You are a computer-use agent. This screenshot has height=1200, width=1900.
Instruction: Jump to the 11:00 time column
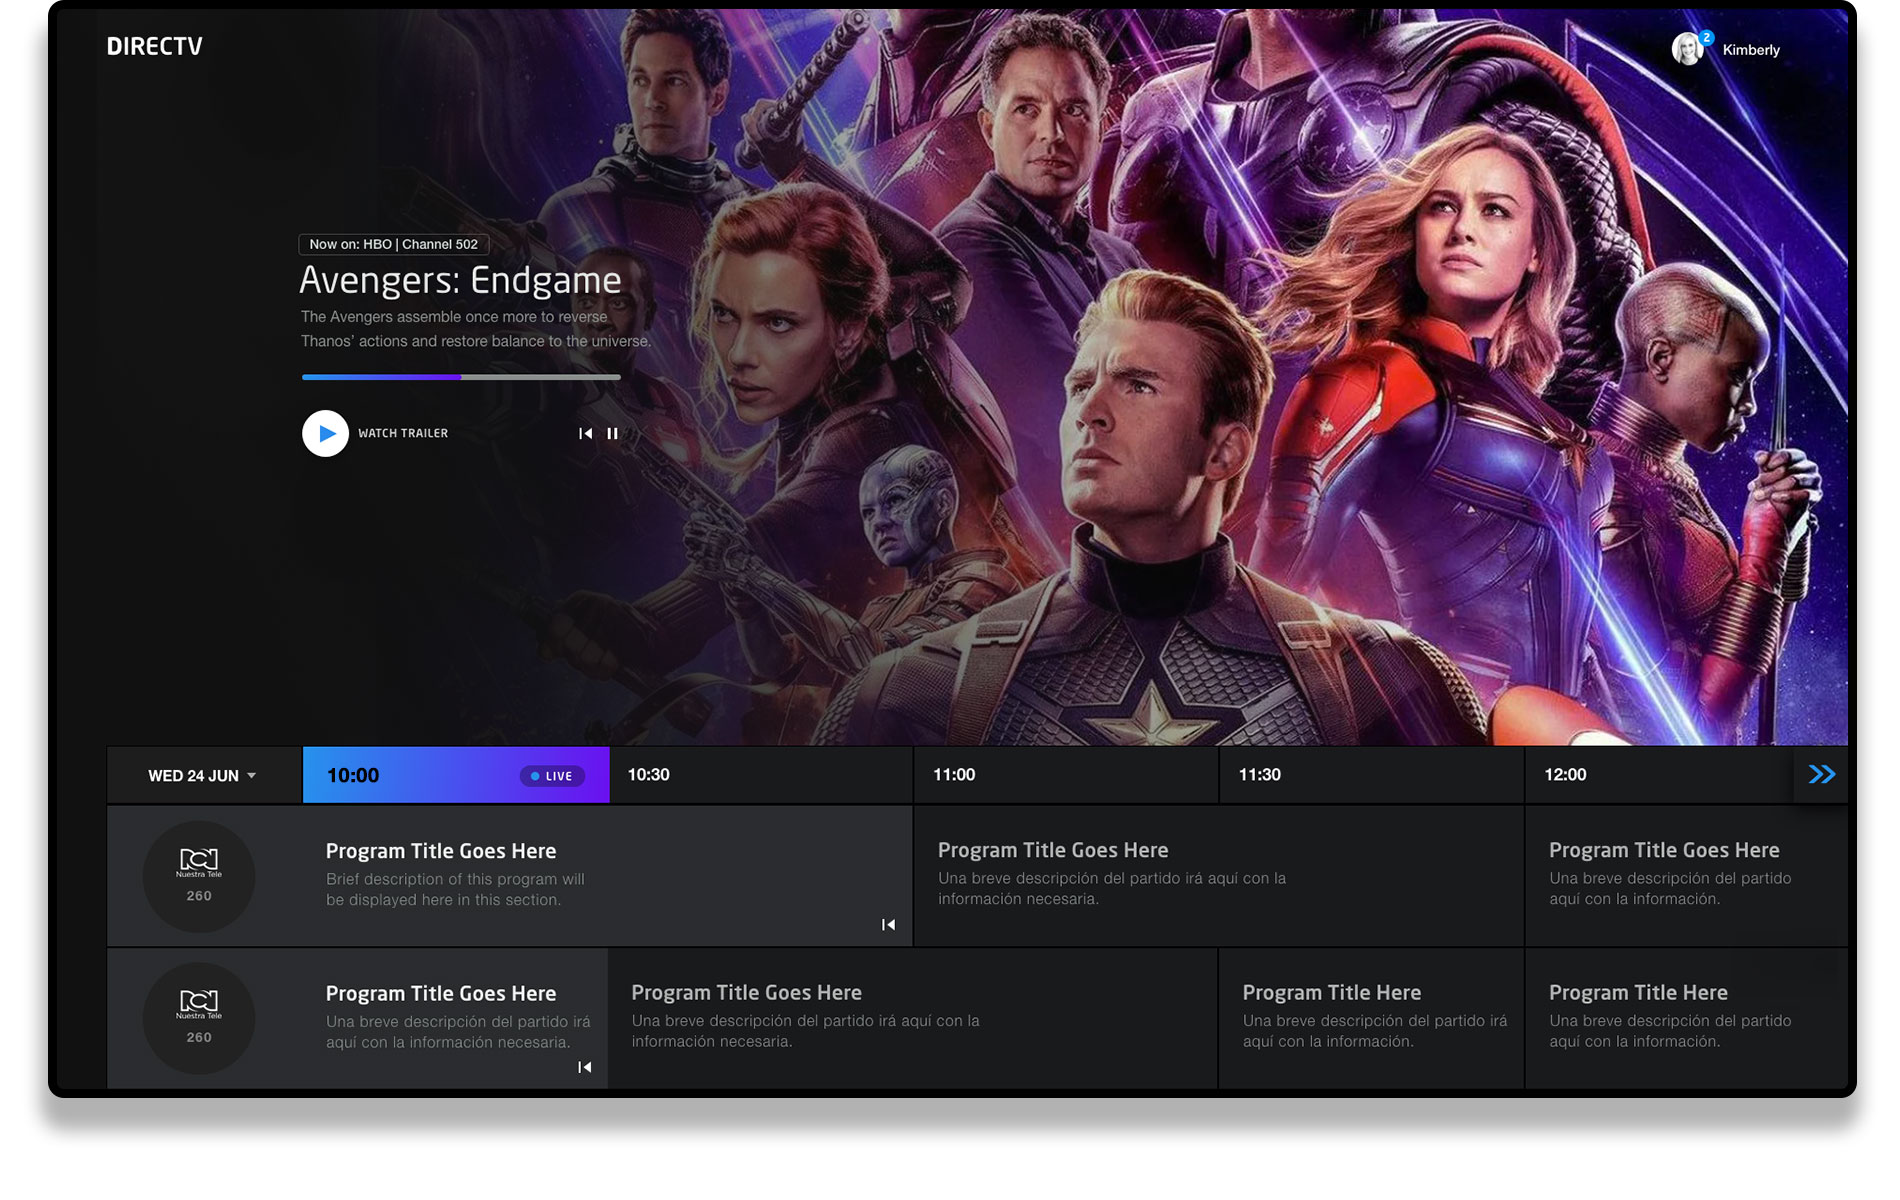point(1065,775)
